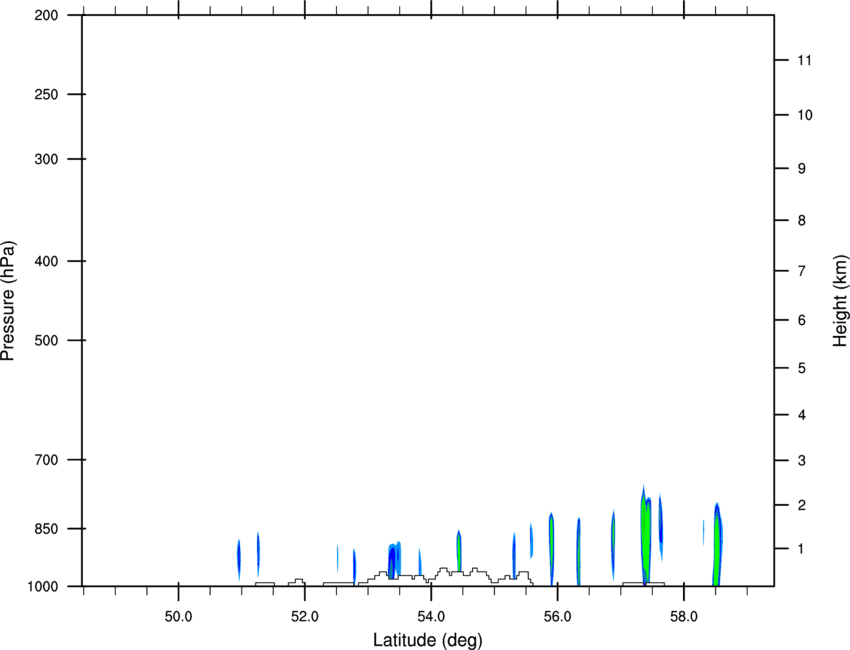Image resolution: width=850 pixels, height=650 pixels.
Task: Click the green plume near 54.4 latitude
Action: pos(459,551)
